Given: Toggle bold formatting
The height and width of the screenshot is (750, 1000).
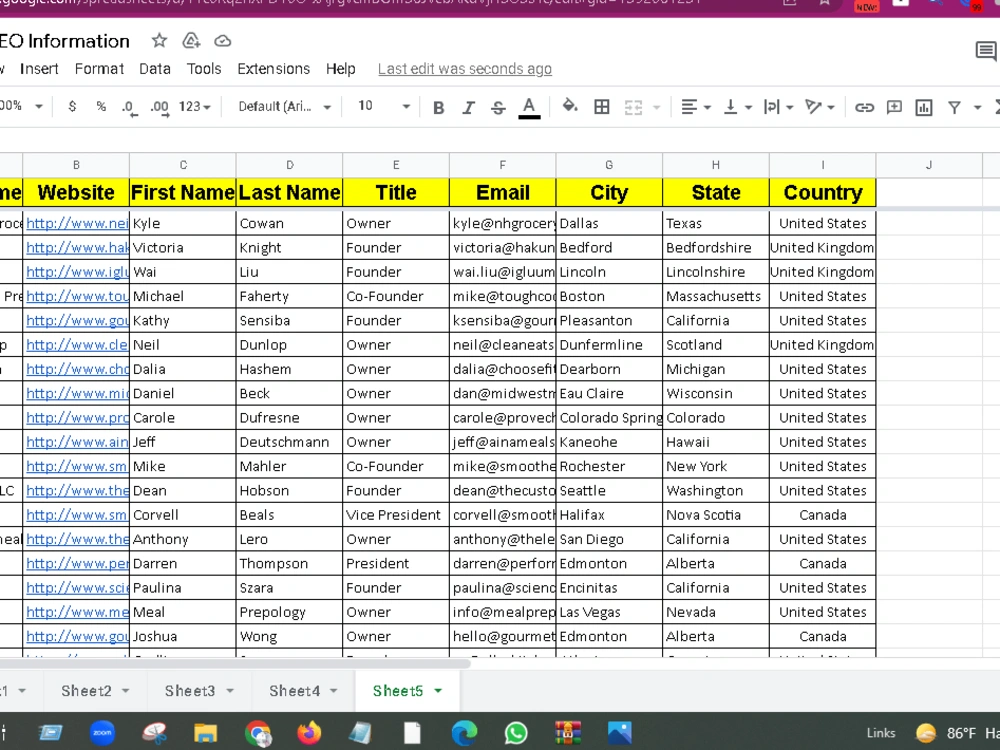Looking at the screenshot, I should click(438, 108).
